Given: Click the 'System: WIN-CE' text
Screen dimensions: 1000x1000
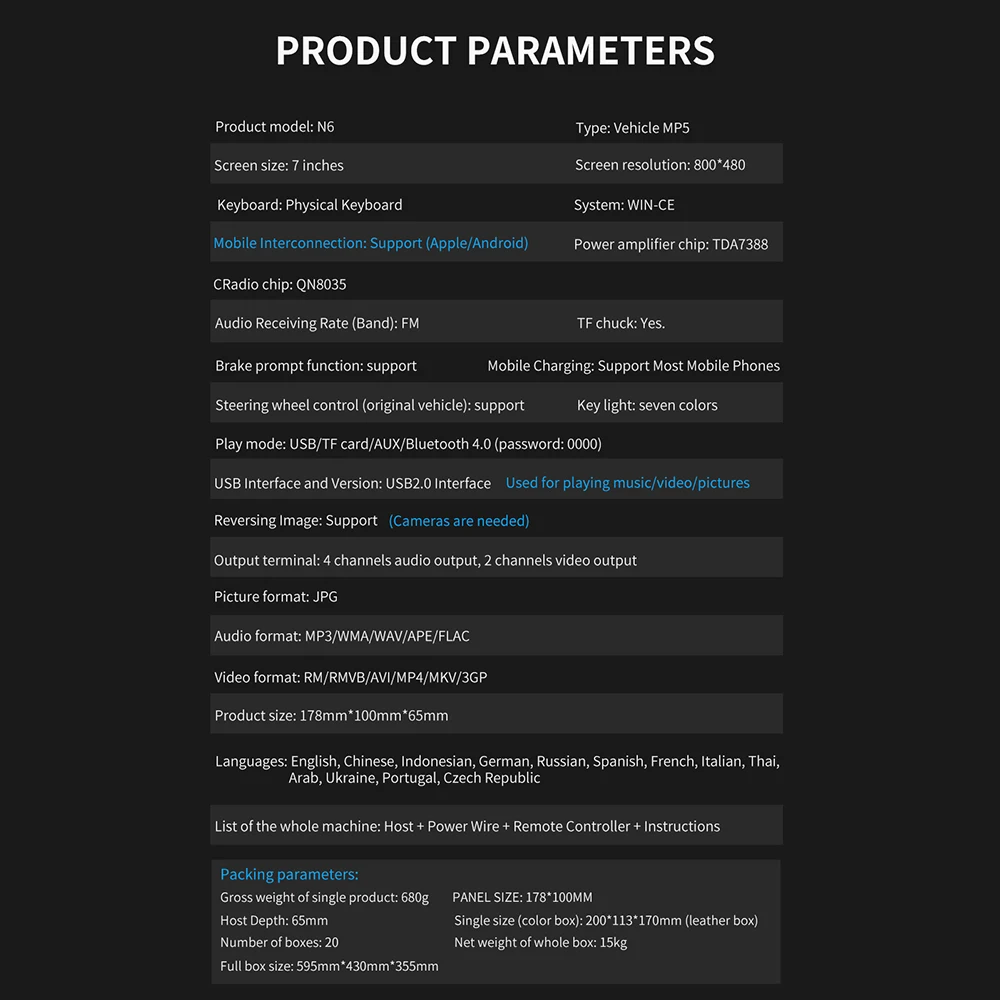Looking at the screenshot, I should [x=624, y=205].
